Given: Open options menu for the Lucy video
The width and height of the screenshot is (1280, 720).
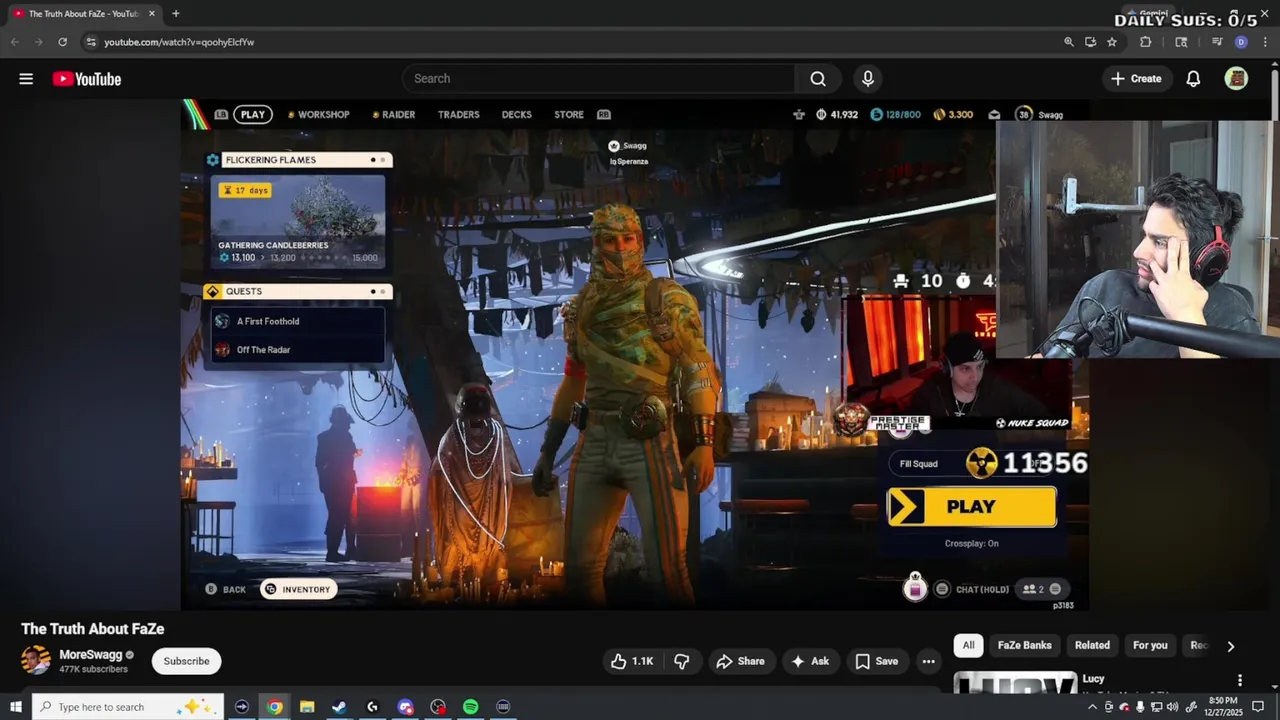Looking at the screenshot, I should [x=1240, y=680].
